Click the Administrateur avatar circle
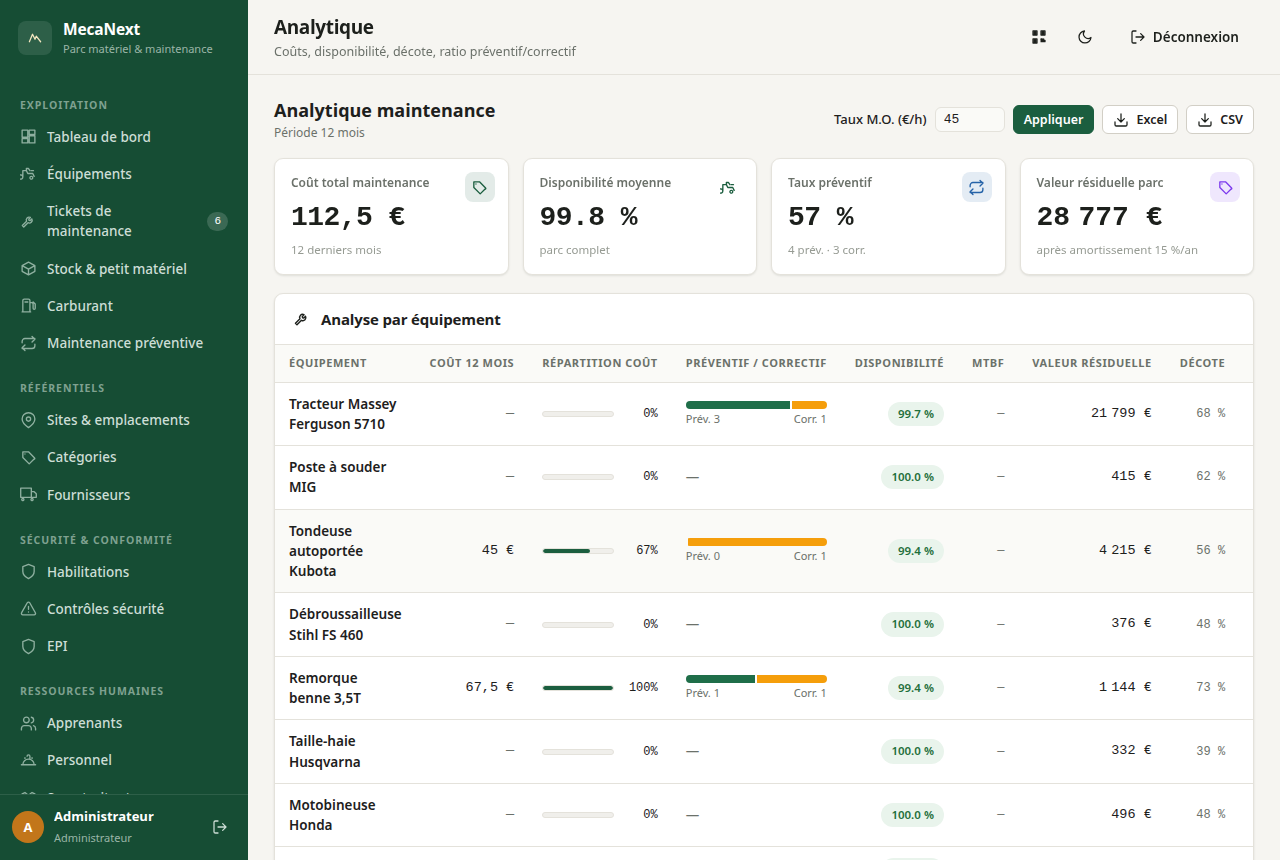 pyautogui.click(x=28, y=827)
